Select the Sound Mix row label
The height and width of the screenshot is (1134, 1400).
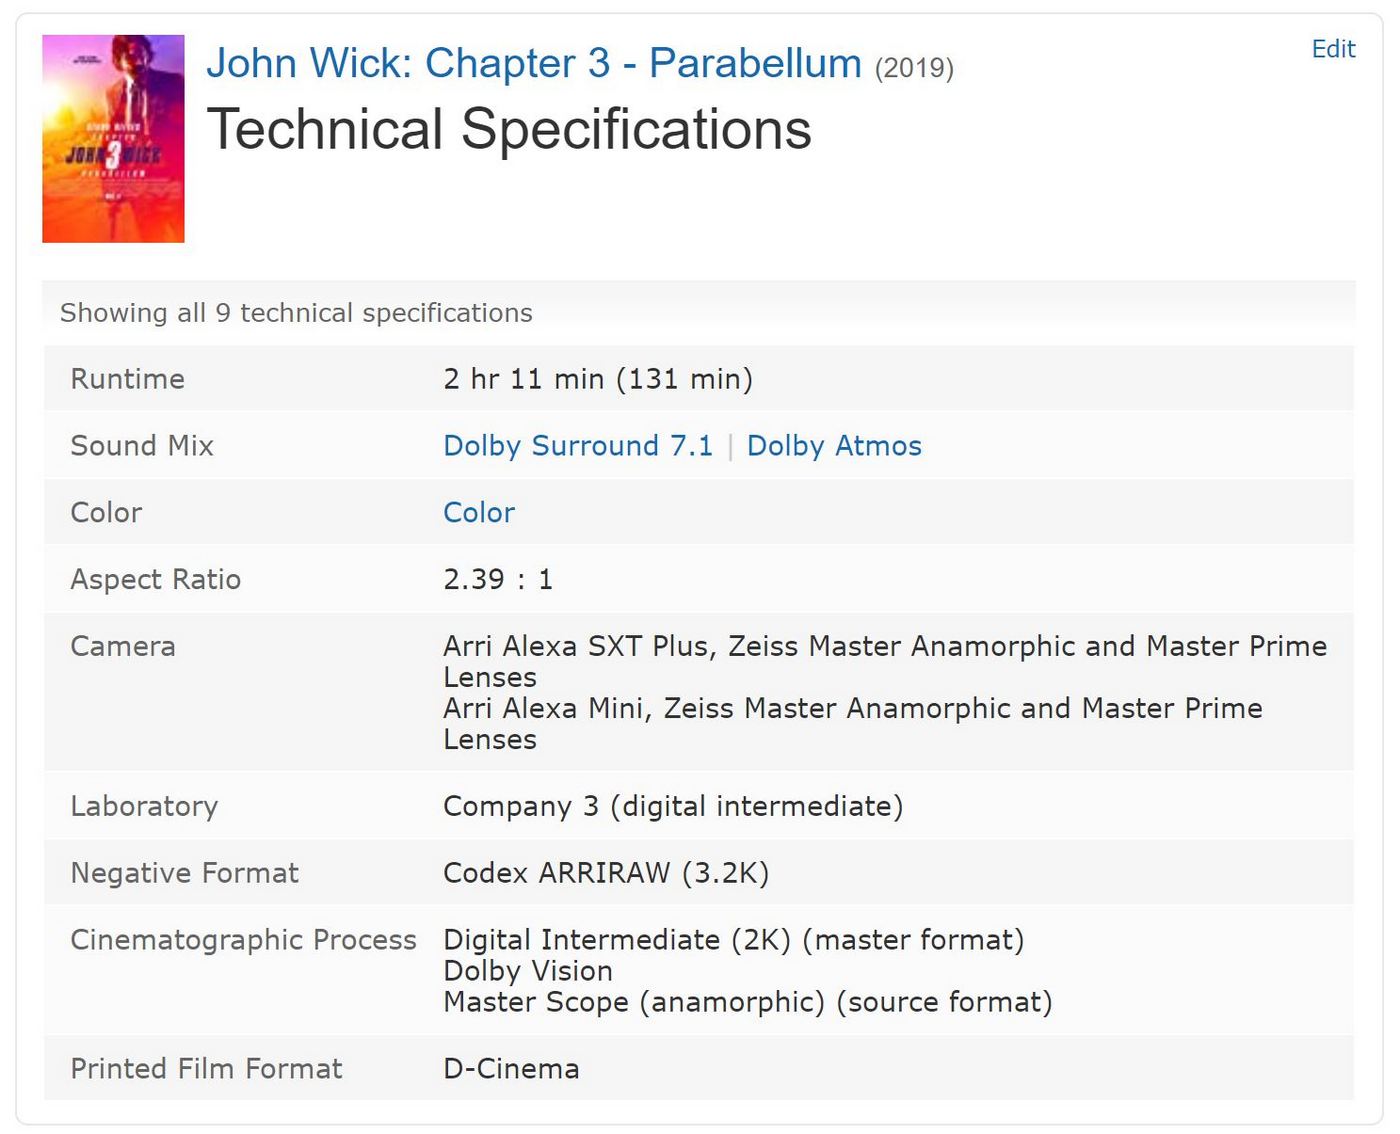[142, 446]
